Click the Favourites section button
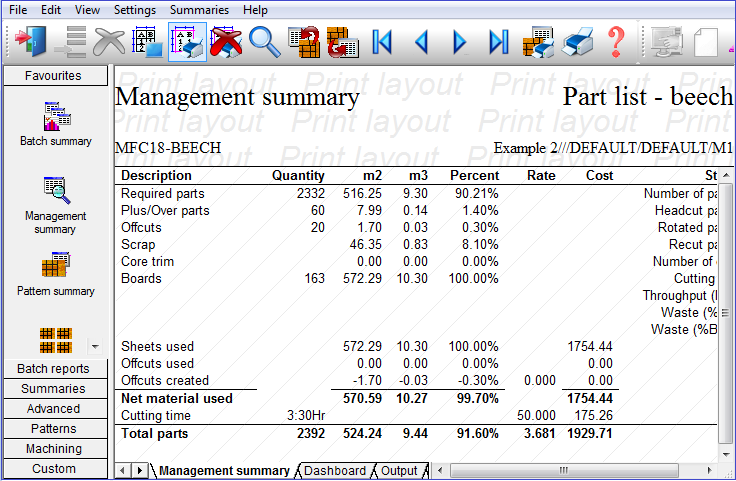 click(x=55, y=76)
